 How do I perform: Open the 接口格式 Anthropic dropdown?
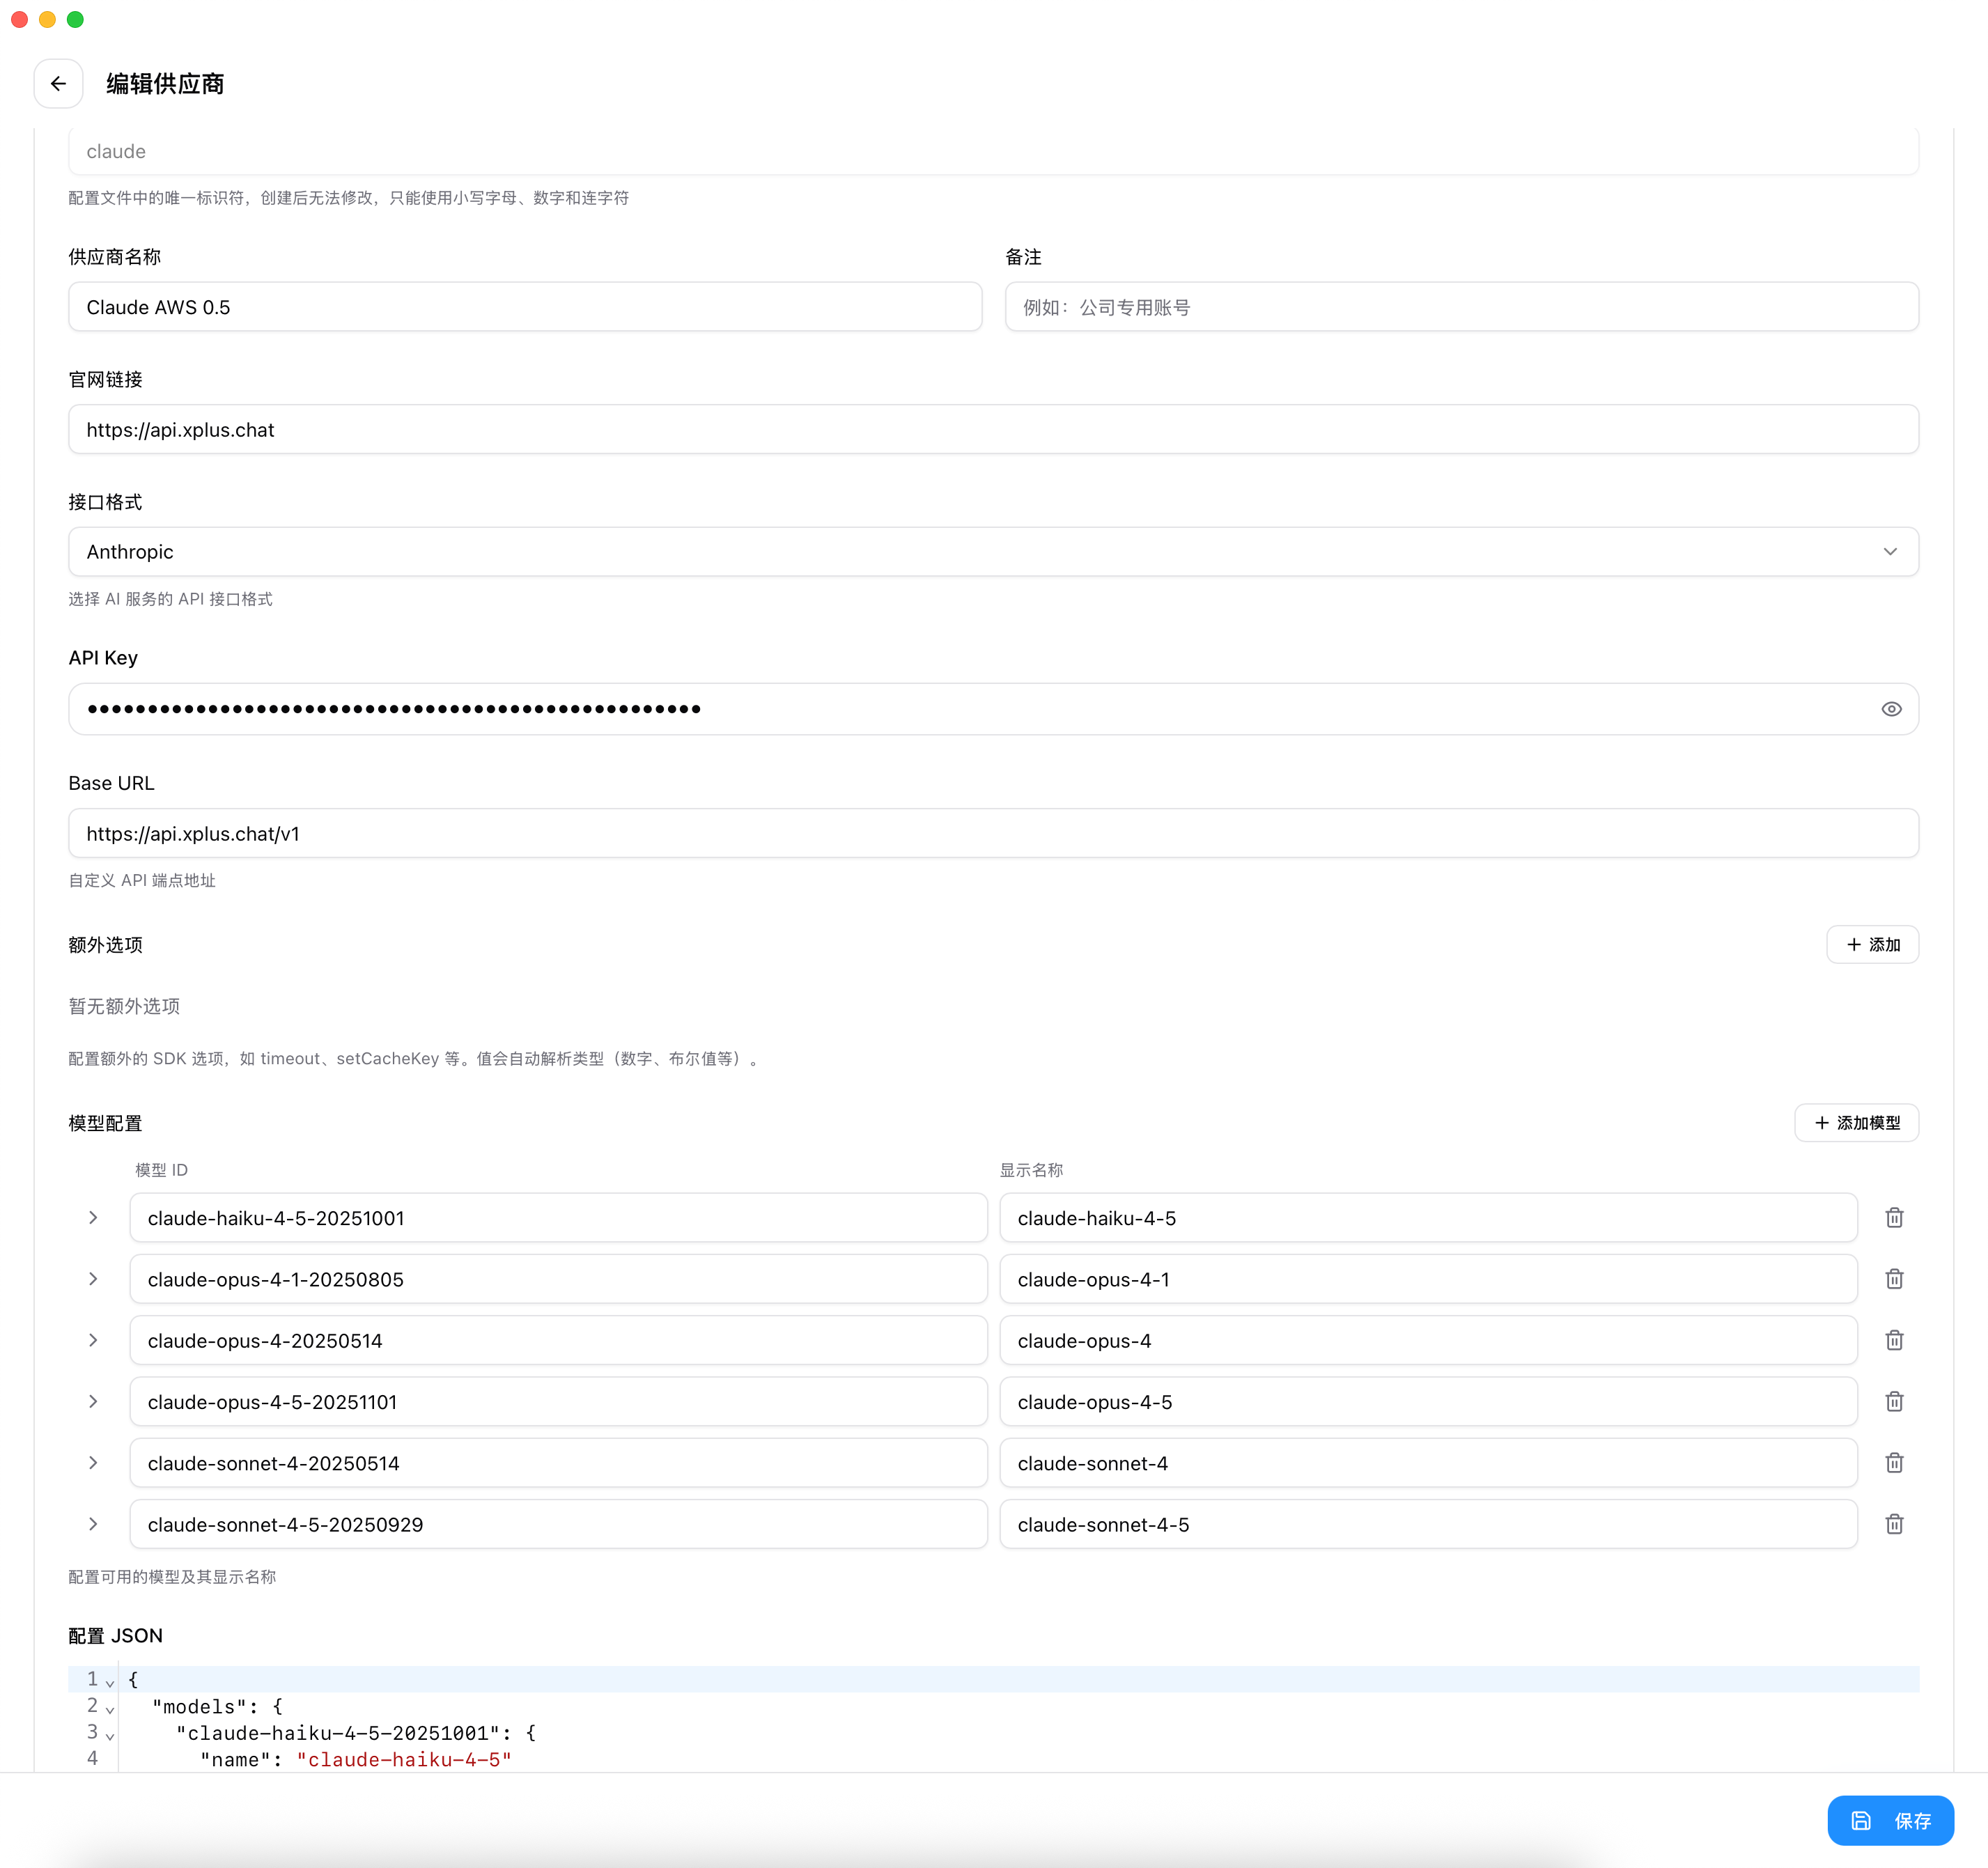[x=992, y=552]
